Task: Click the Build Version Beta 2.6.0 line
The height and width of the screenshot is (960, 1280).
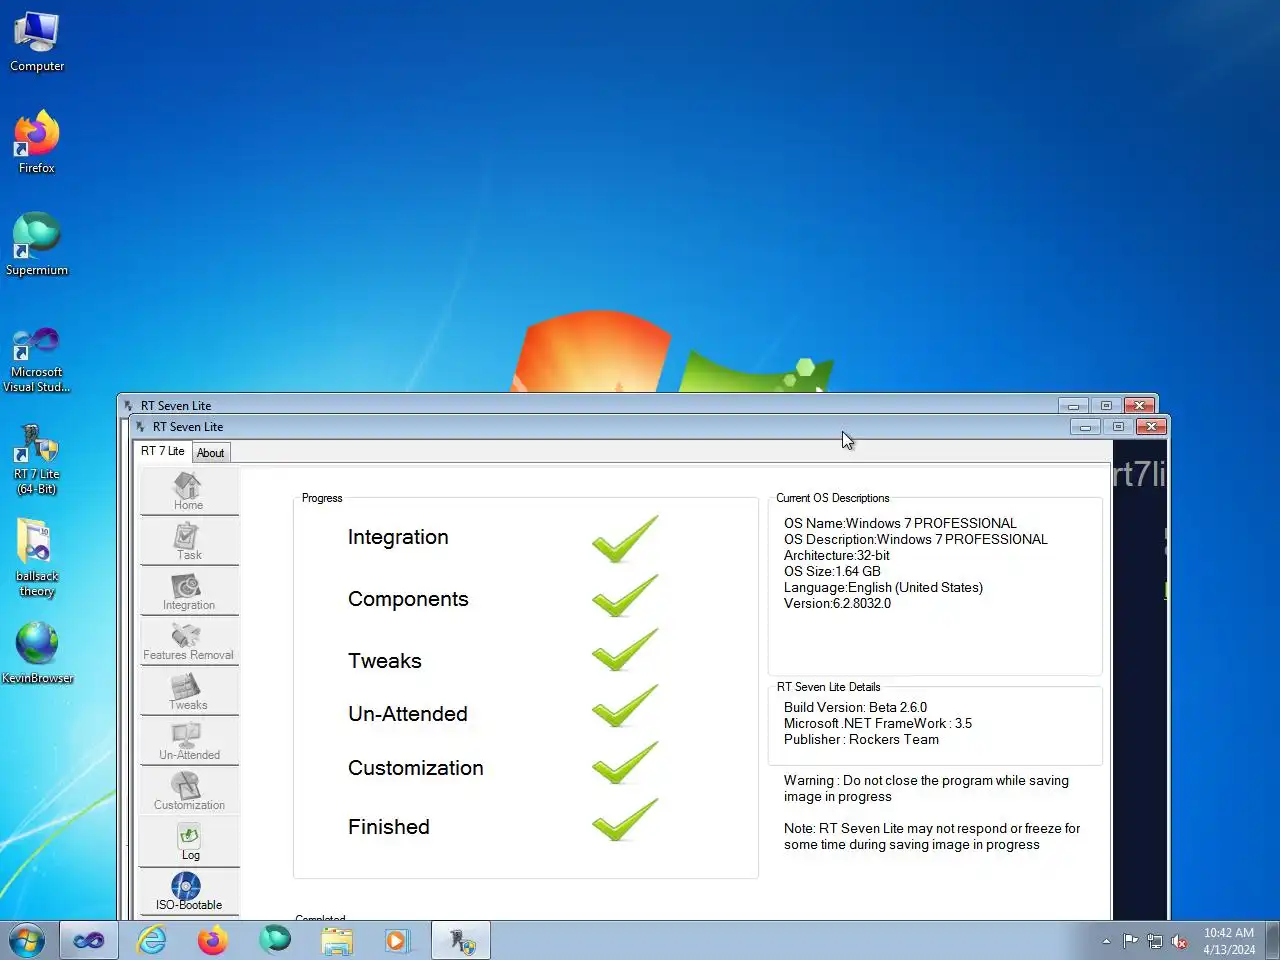Action: click(855, 707)
